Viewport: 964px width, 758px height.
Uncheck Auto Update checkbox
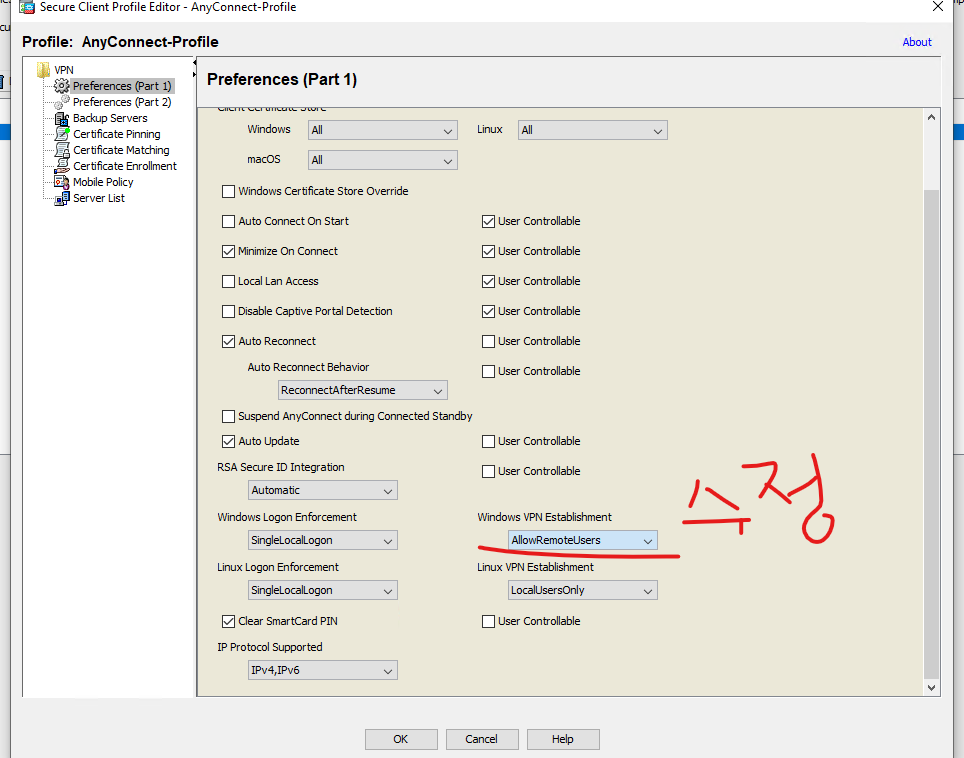click(228, 441)
